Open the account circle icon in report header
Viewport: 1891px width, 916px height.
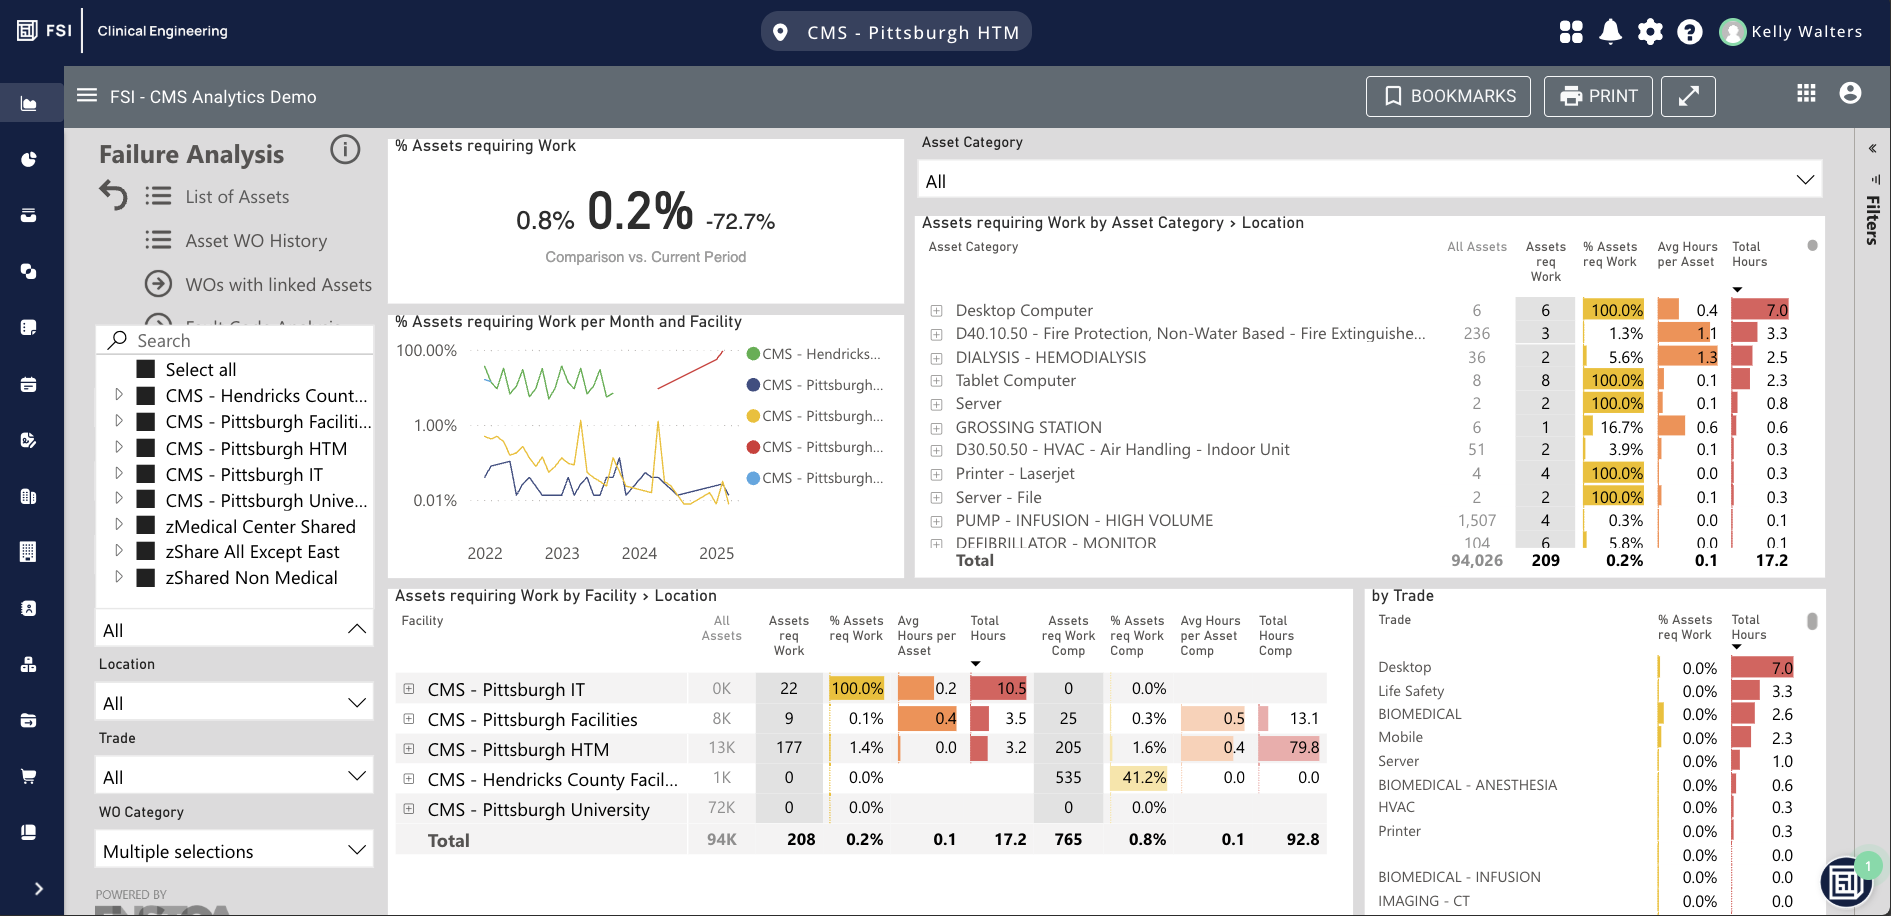(x=1850, y=93)
